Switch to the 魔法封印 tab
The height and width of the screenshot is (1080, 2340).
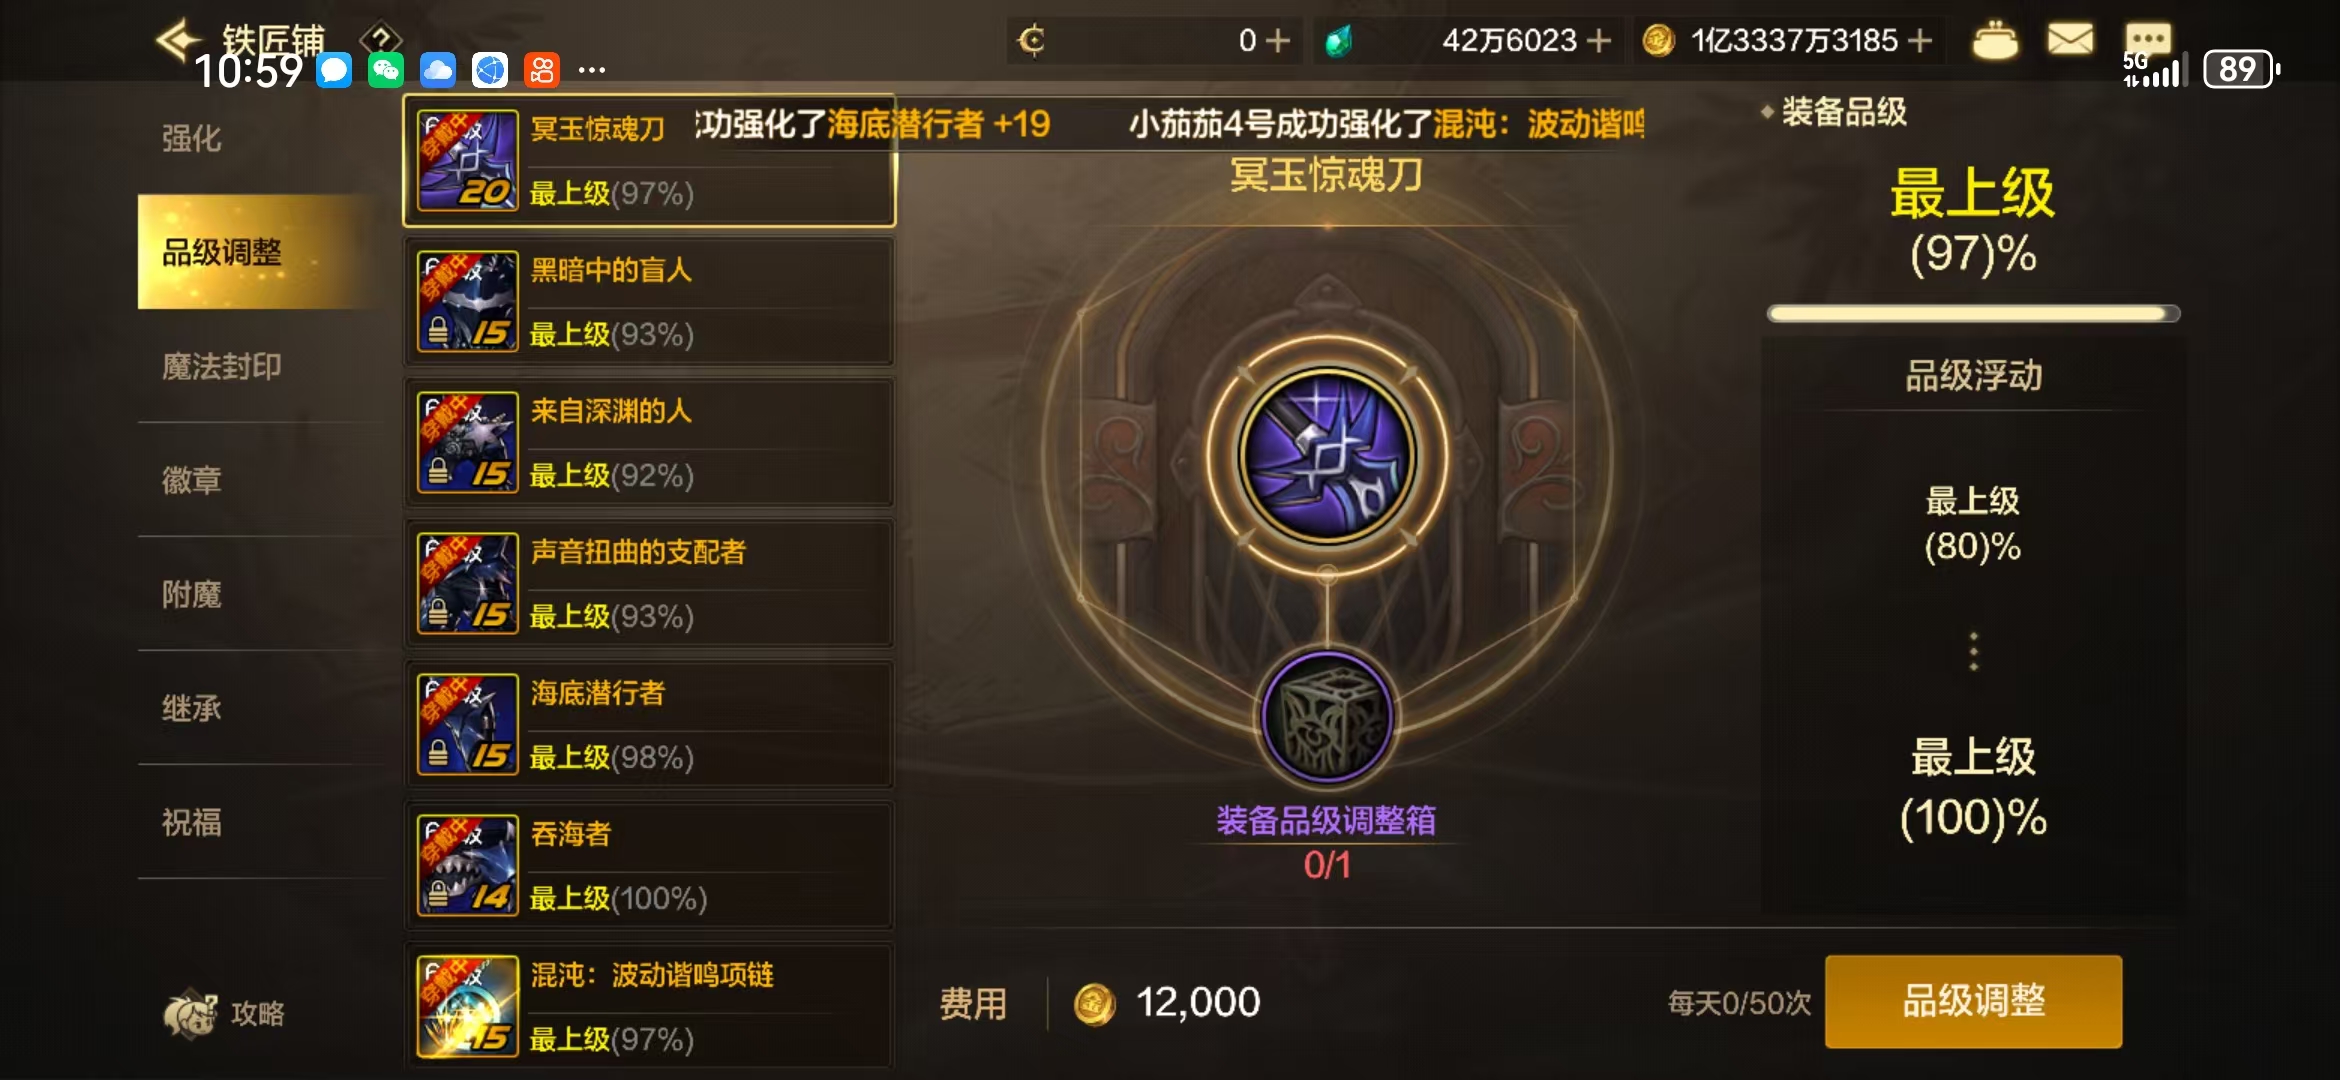pyautogui.click(x=222, y=366)
